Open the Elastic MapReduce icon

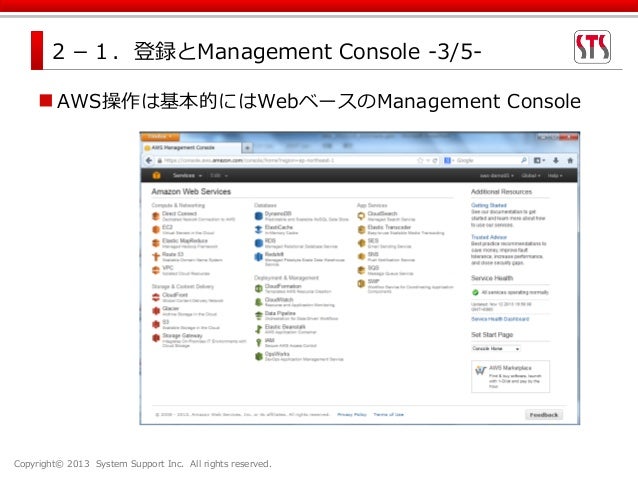pyautogui.click(x=156, y=243)
